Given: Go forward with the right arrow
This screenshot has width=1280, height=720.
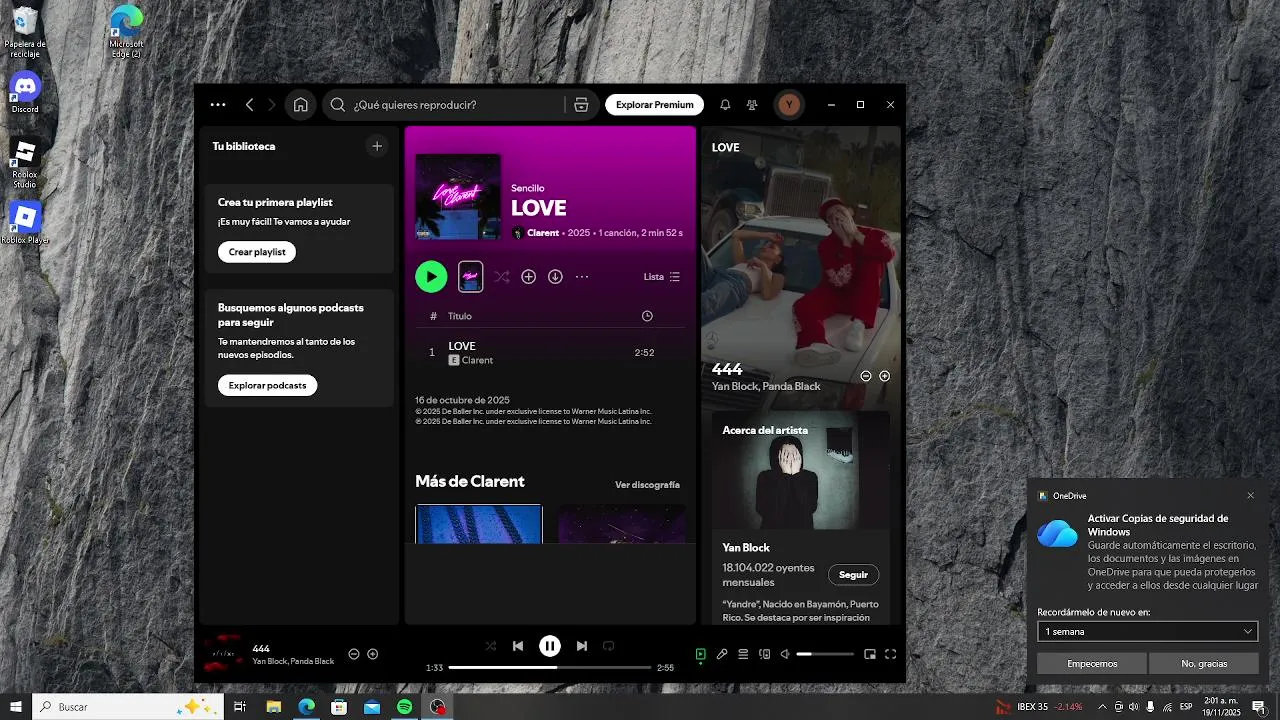Looking at the screenshot, I should point(272,105).
